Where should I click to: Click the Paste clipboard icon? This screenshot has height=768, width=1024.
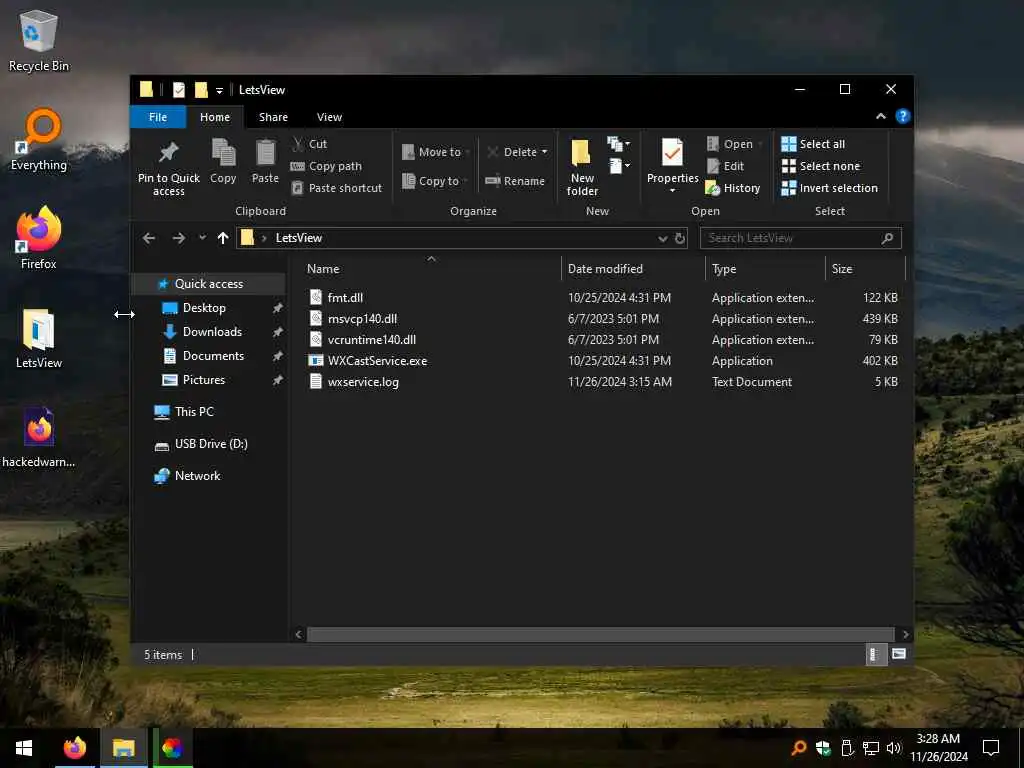[265, 161]
